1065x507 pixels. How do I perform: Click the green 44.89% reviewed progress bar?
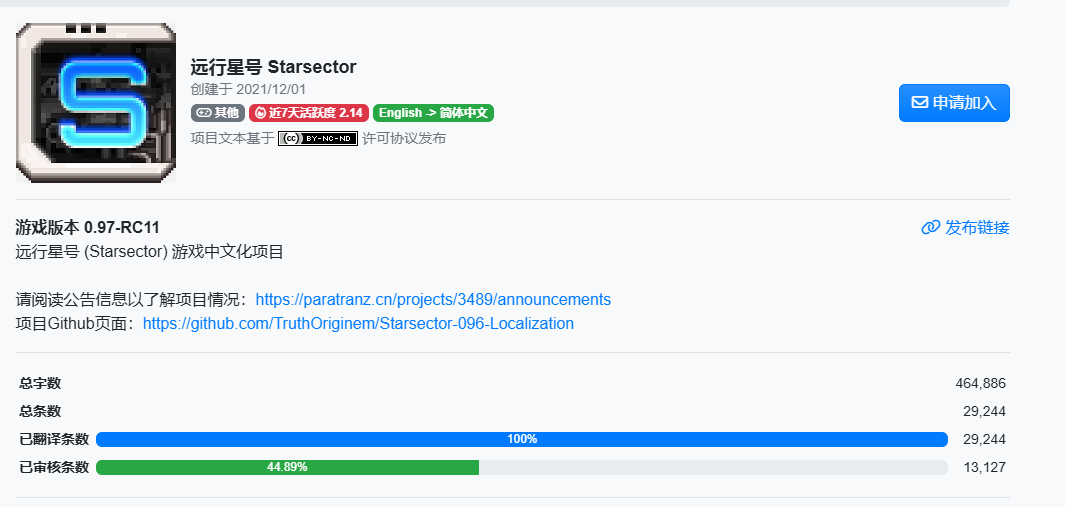tap(287, 467)
